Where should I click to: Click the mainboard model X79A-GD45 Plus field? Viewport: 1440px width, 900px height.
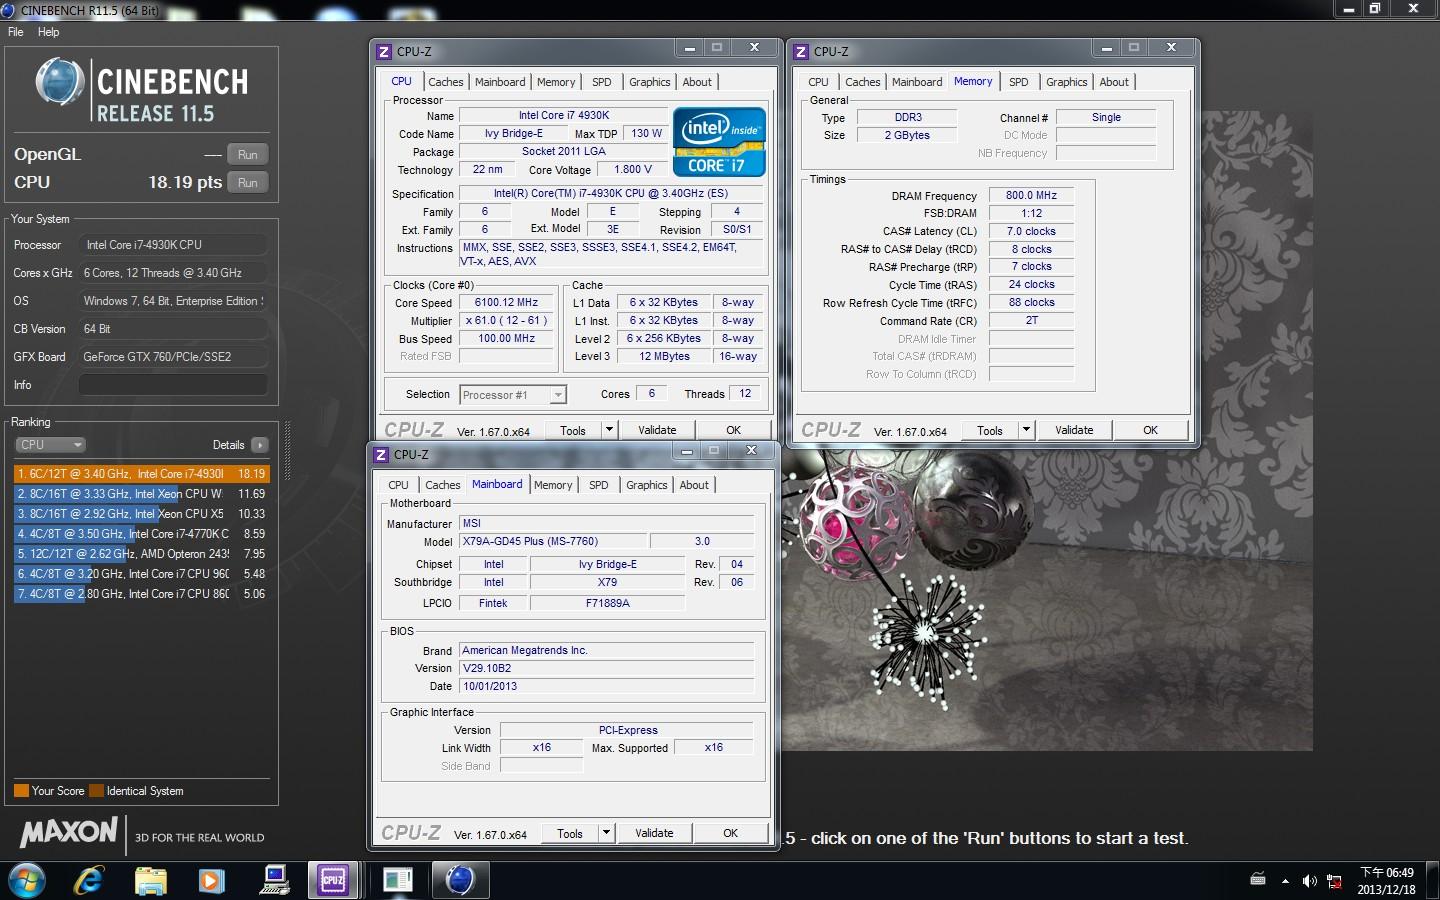click(x=553, y=542)
